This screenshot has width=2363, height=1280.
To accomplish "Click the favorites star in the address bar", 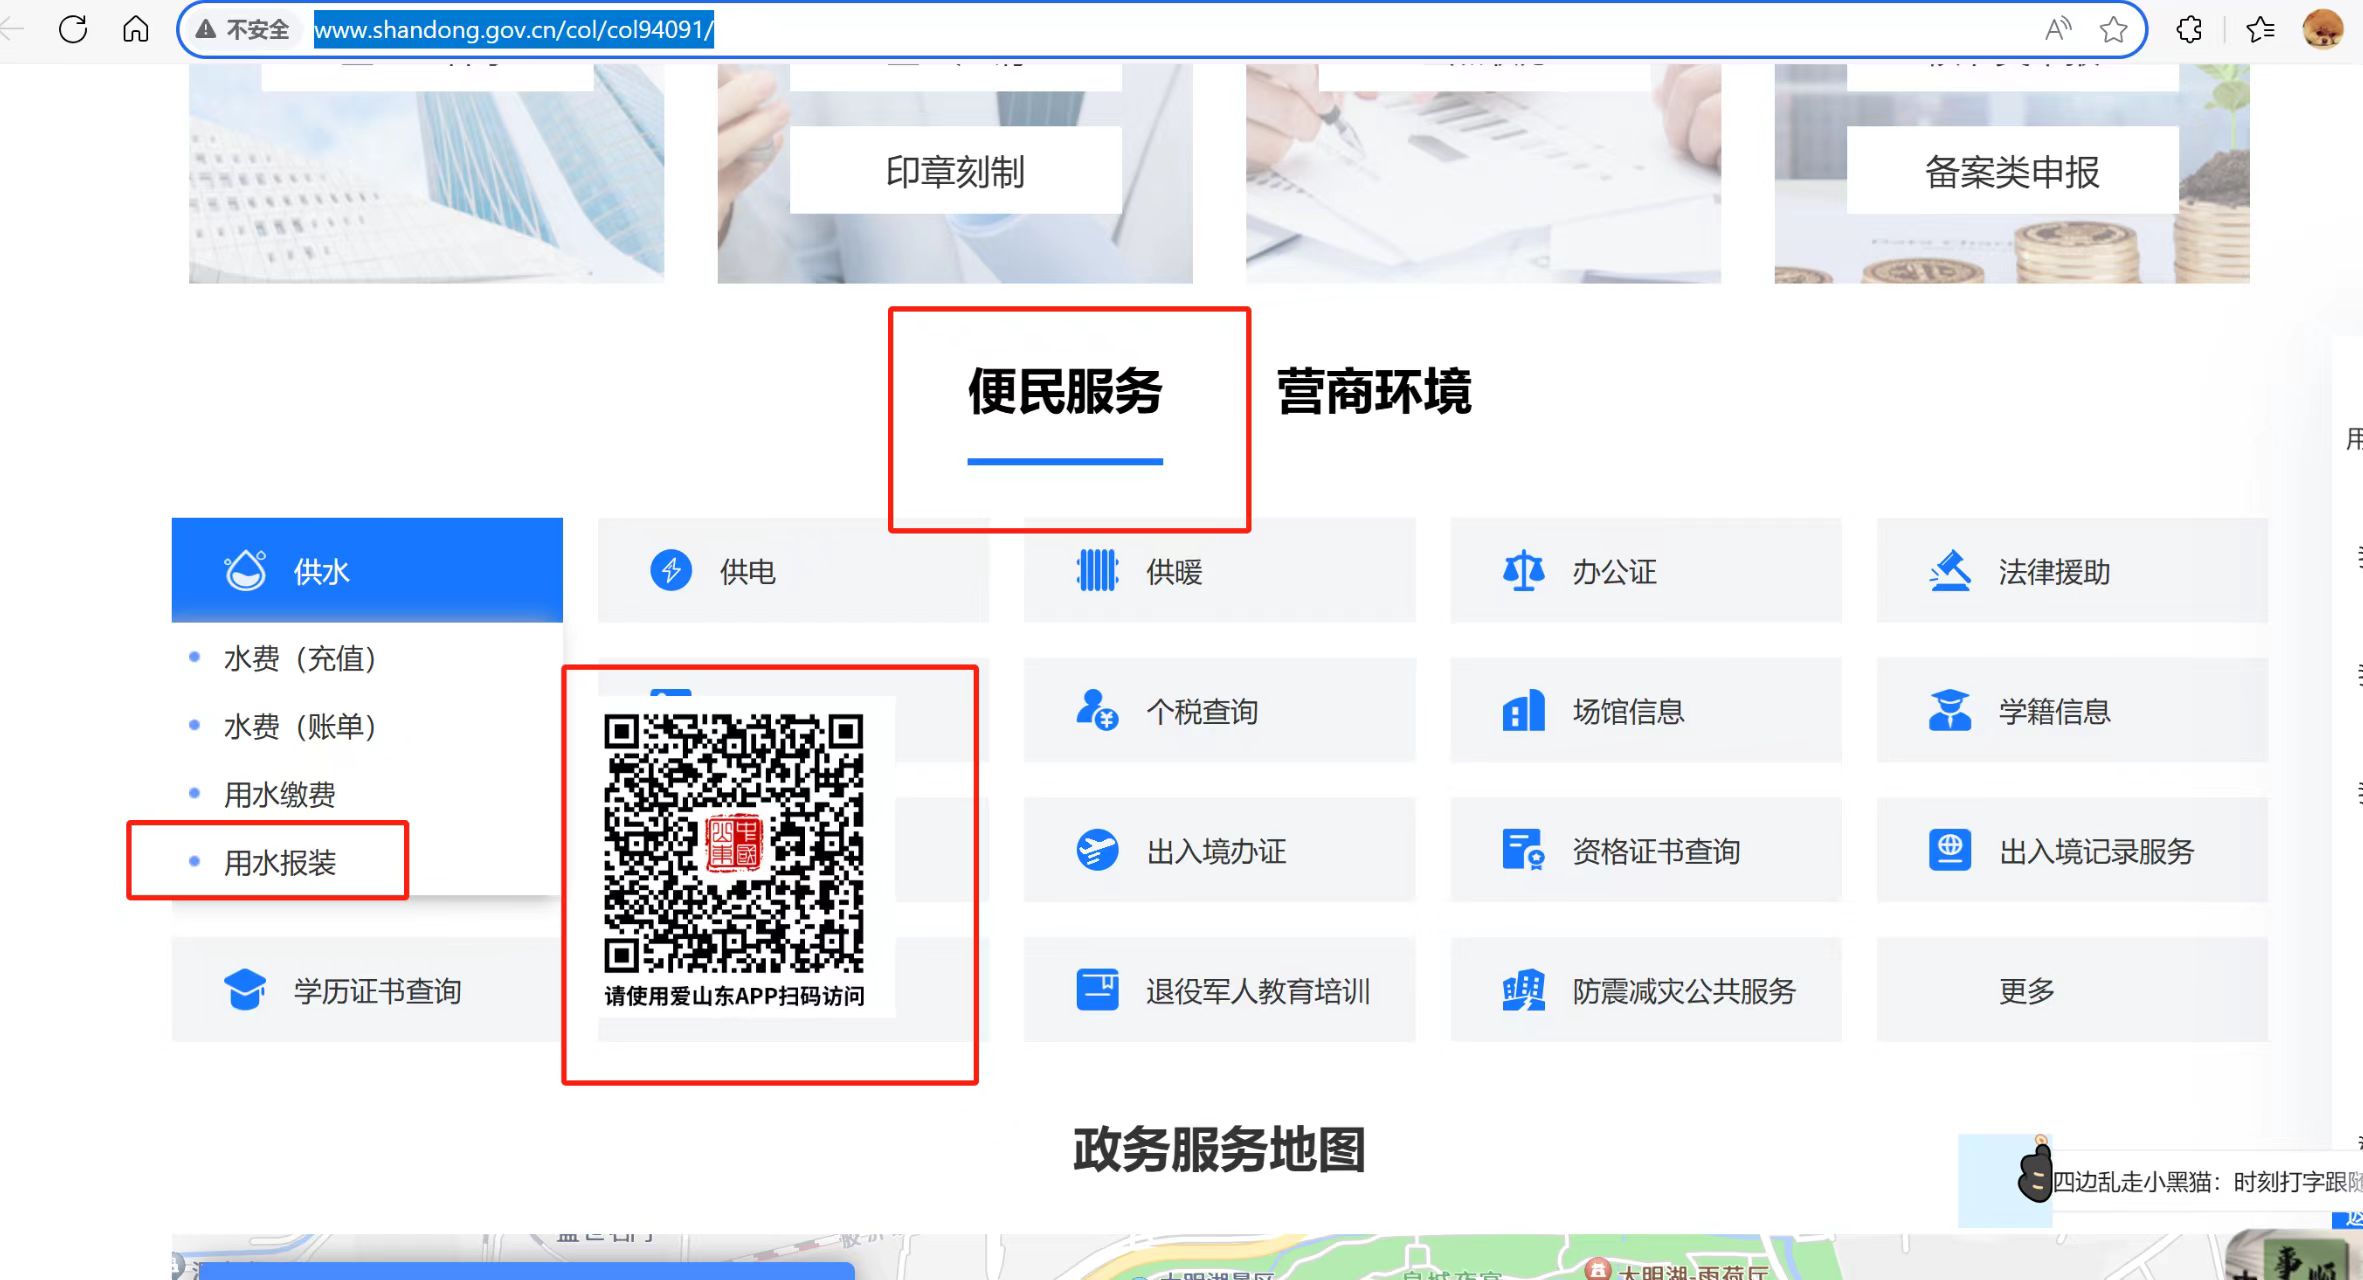I will coord(2113,30).
